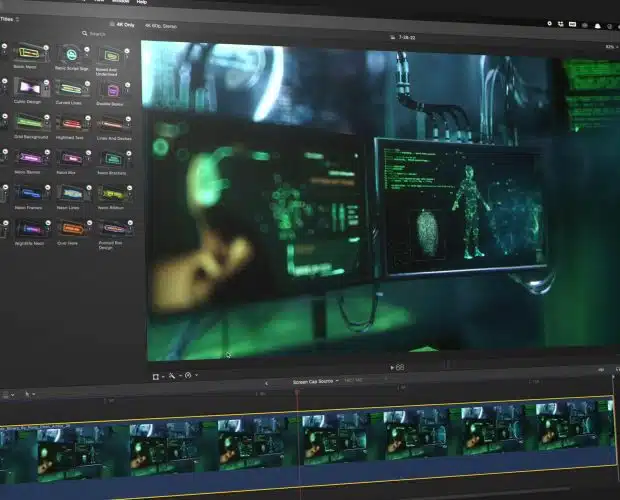620x500 pixels.
Task: Select the Pointed Box Design title
Action: pyautogui.click(x=115, y=229)
